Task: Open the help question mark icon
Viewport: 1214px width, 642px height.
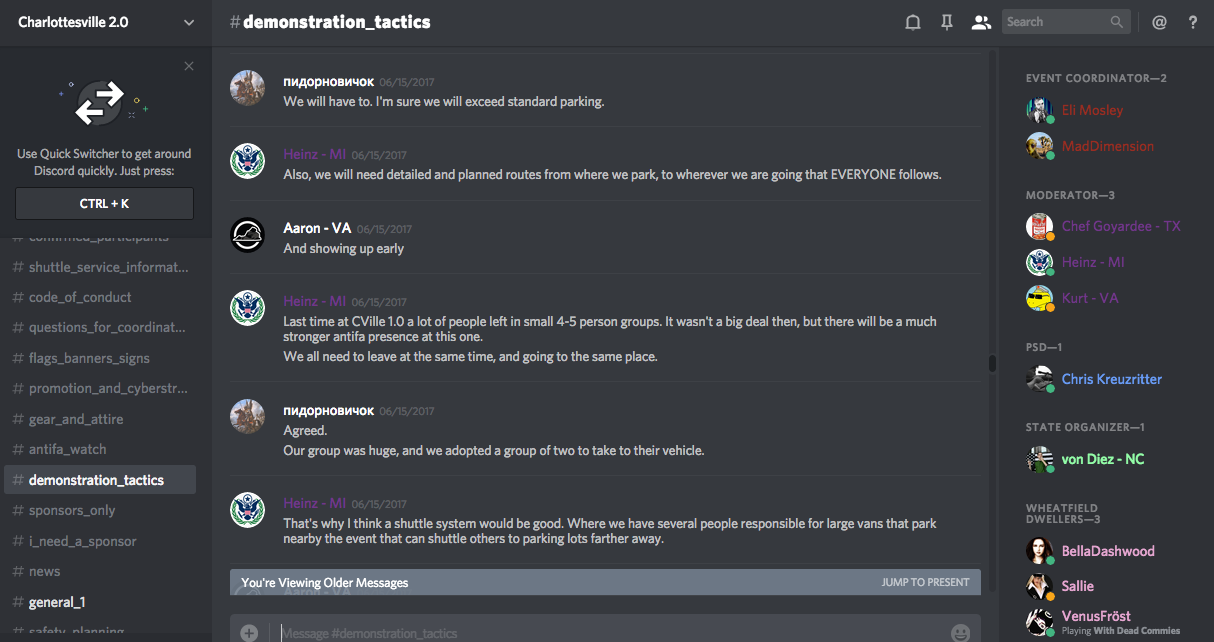Action: click(1193, 22)
